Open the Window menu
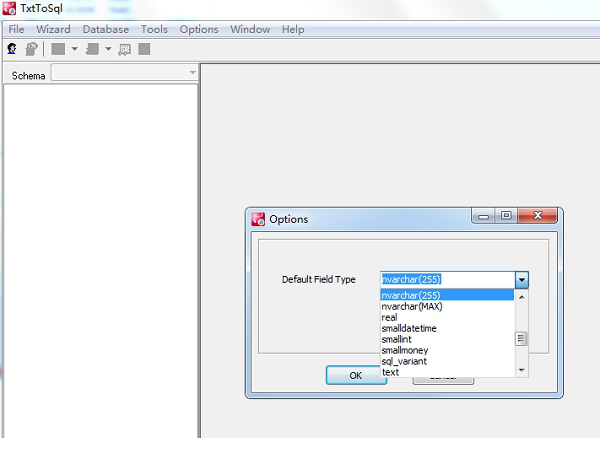The image size is (600, 455). [x=250, y=29]
